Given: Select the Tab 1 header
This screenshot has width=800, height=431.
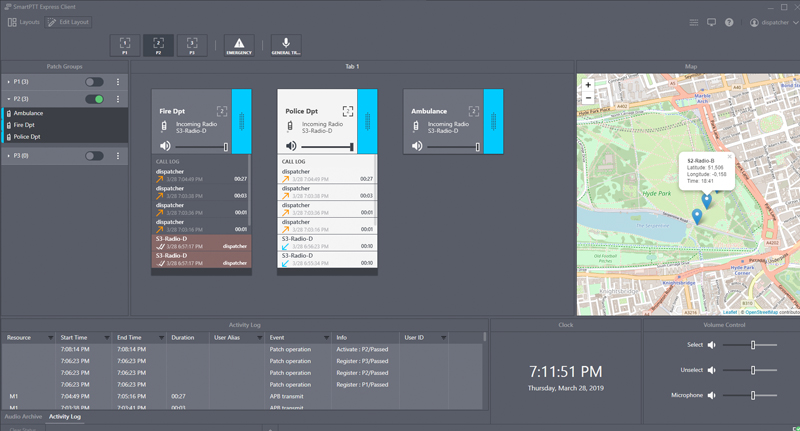Looking at the screenshot, I should coord(352,66).
